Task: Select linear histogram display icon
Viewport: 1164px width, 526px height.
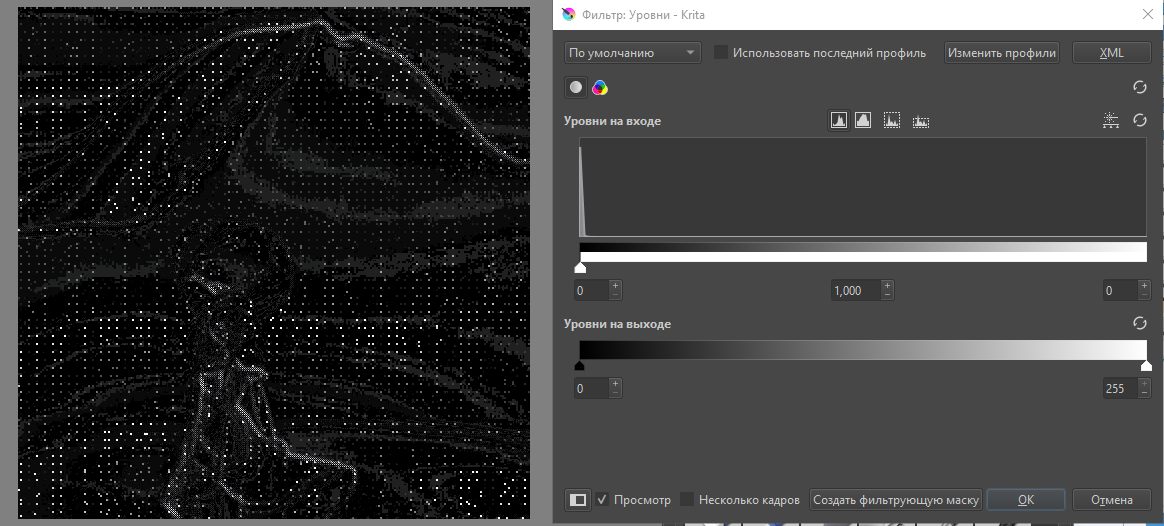Action: (839, 120)
